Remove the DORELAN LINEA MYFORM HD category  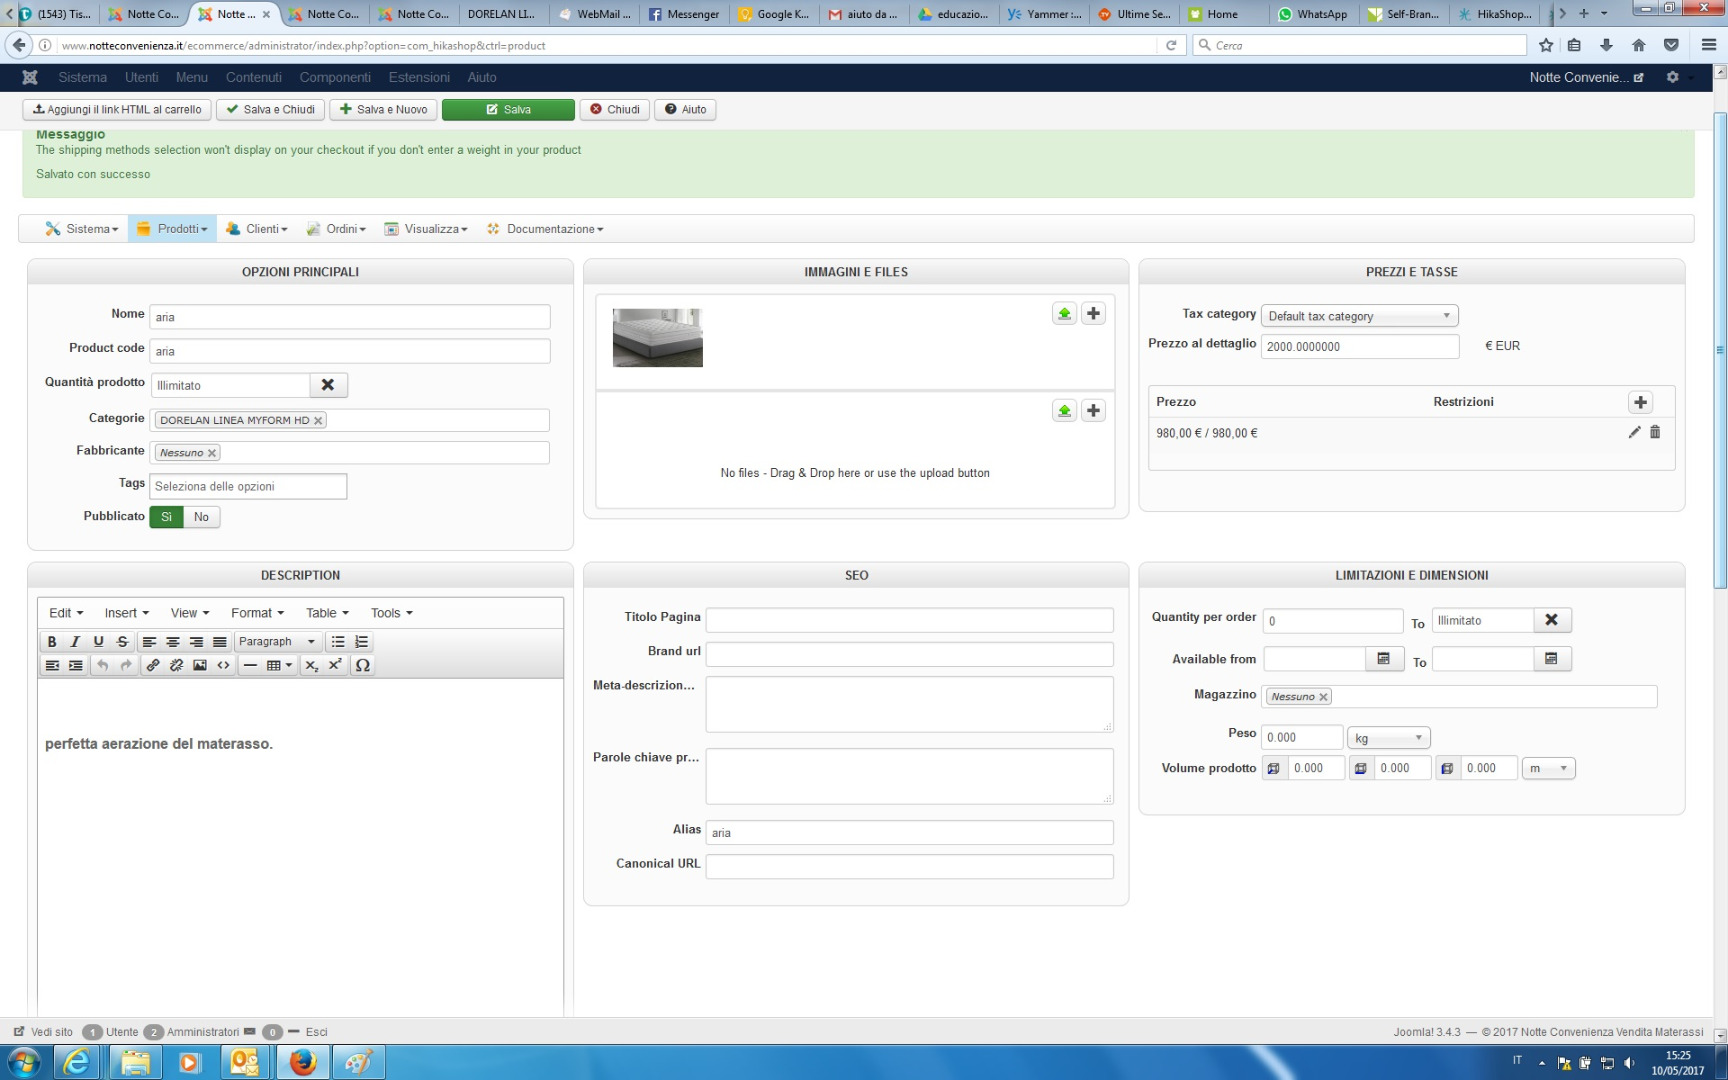tap(318, 421)
